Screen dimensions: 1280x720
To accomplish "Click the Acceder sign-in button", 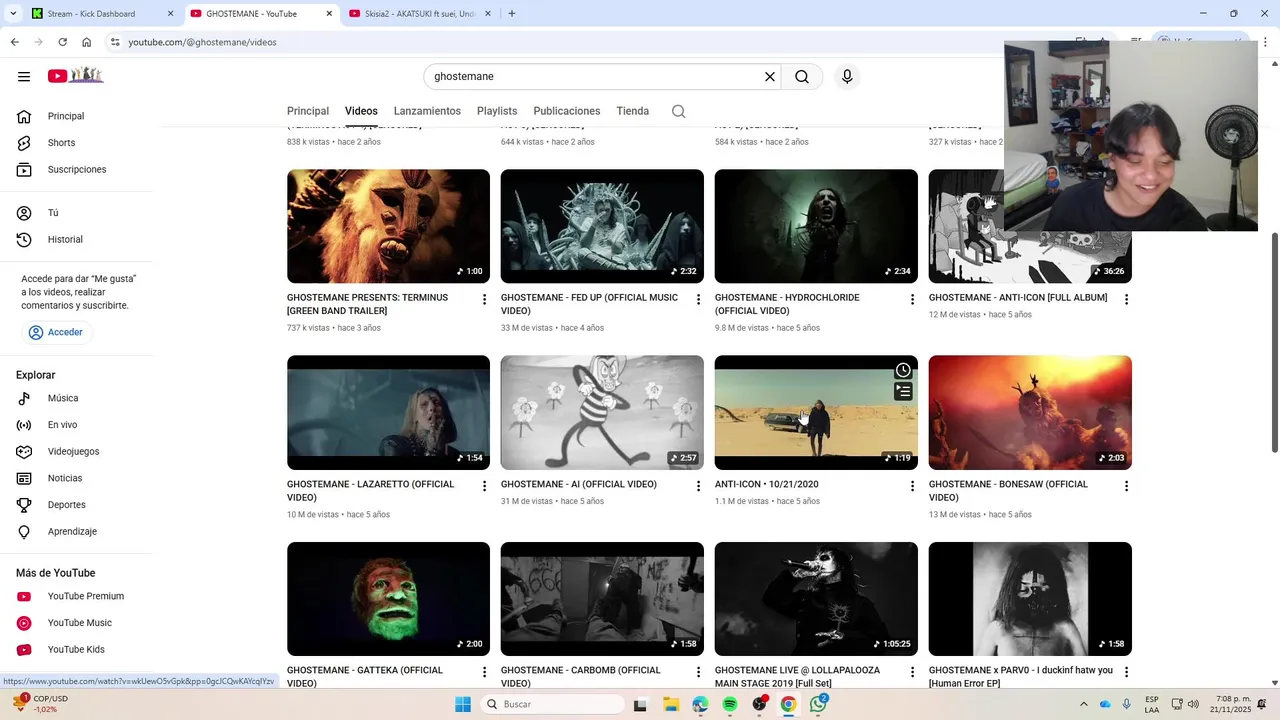I will coord(57,332).
